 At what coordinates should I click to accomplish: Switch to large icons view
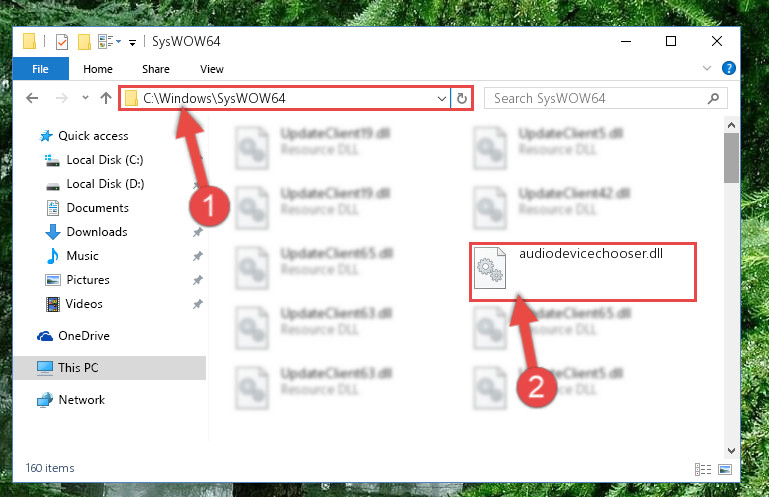click(725, 470)
